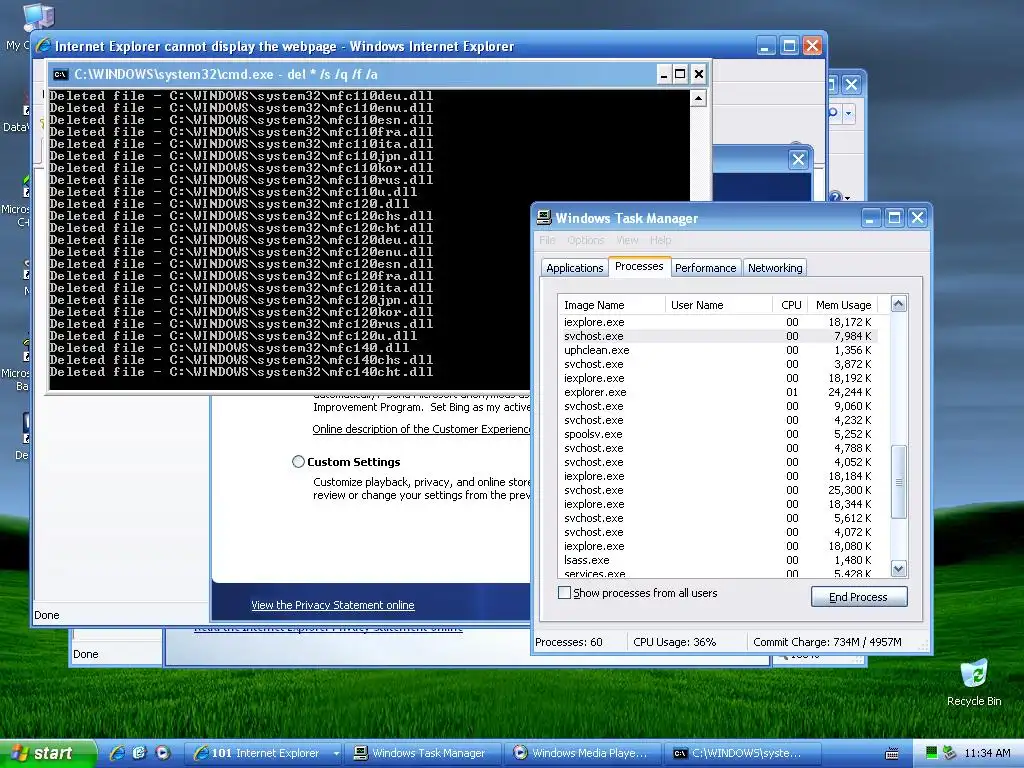Image resolution: width=1024 pixels, height=768 pixels.
Task: Expand the 101 Internet Explorer taskbar group arrow
Action: click(336, 754)
